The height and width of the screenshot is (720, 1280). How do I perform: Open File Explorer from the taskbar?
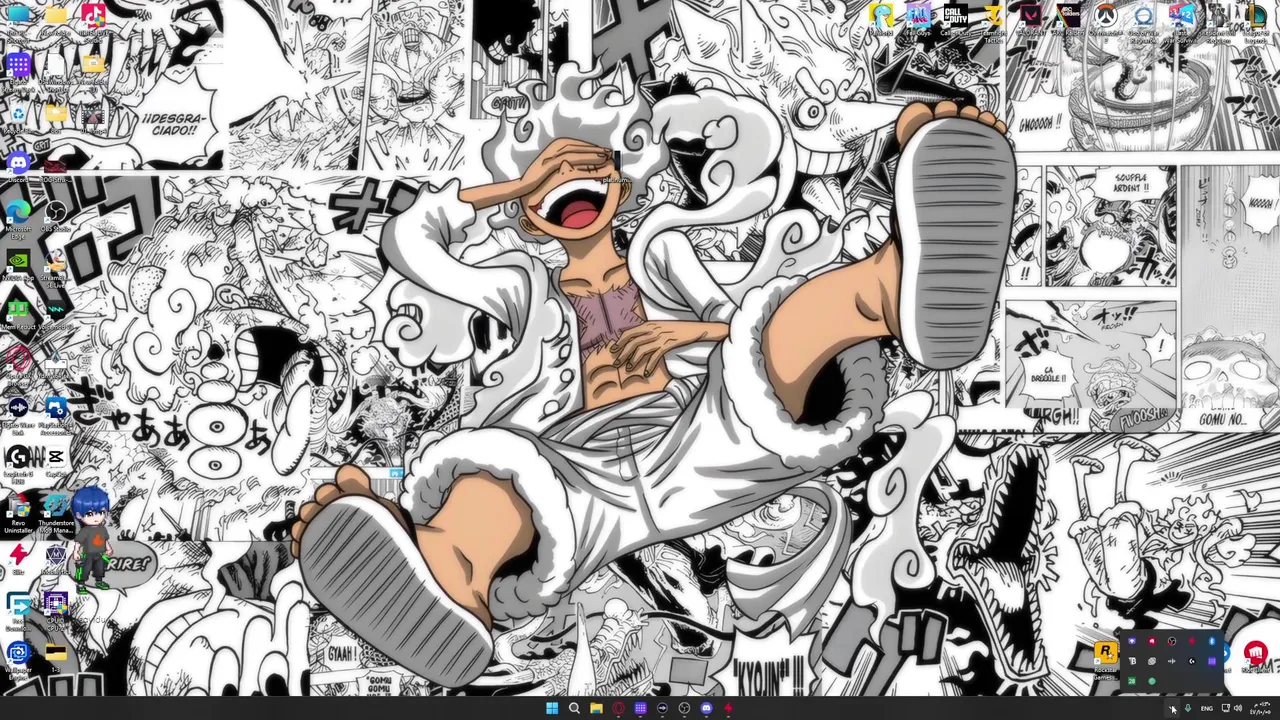[x=596, y=709]
